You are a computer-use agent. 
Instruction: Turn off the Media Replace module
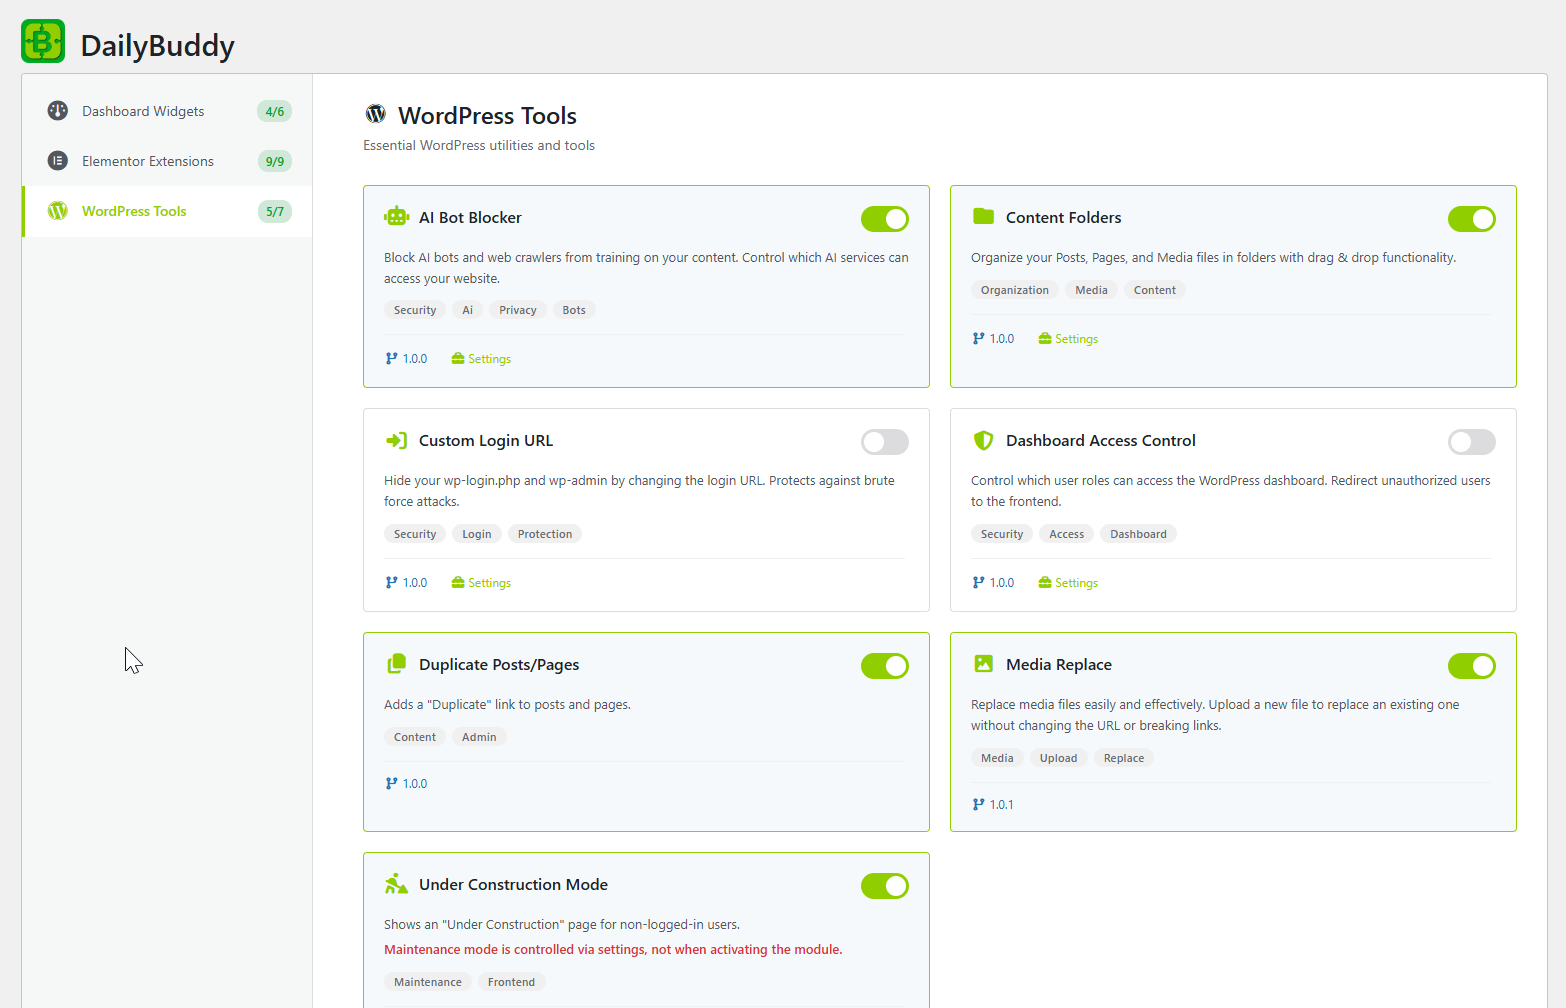[1471, 665]
